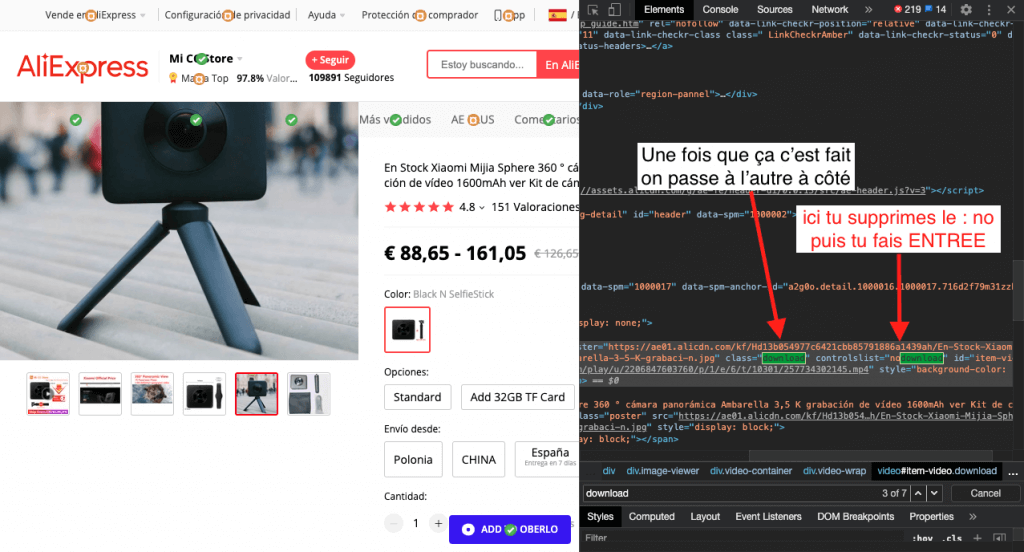Cancel the DevTools search
The image size is (1024, 552).
coord(985,493)
